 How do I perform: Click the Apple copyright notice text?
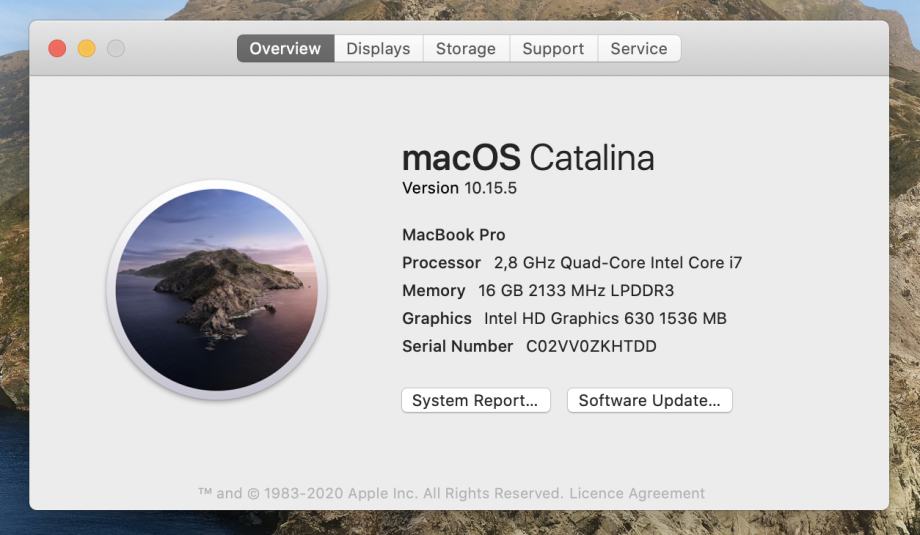pyautogui.click(x=380, y=494)
